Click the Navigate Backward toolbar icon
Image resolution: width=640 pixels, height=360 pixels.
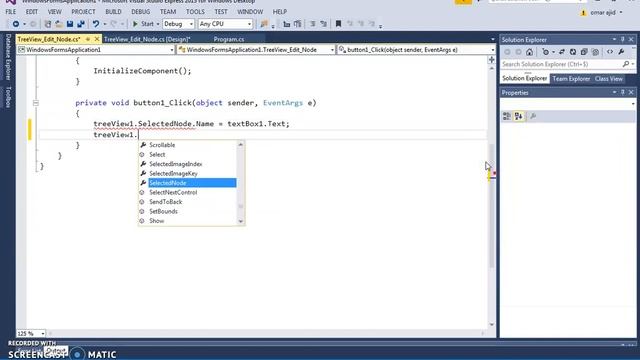pyautogui.click(x=16, y=24)
